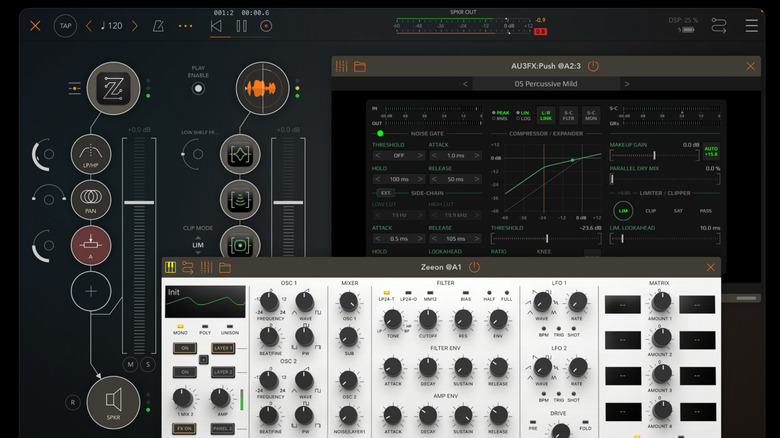780x438 pixels.
Task: Increase noise gate THRESHOLD from OFF
Action: click(420, 156)
